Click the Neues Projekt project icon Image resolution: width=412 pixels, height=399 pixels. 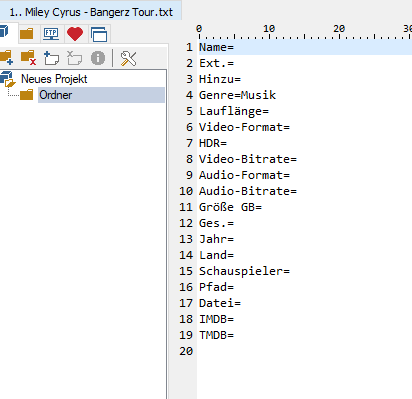point(8,79)
